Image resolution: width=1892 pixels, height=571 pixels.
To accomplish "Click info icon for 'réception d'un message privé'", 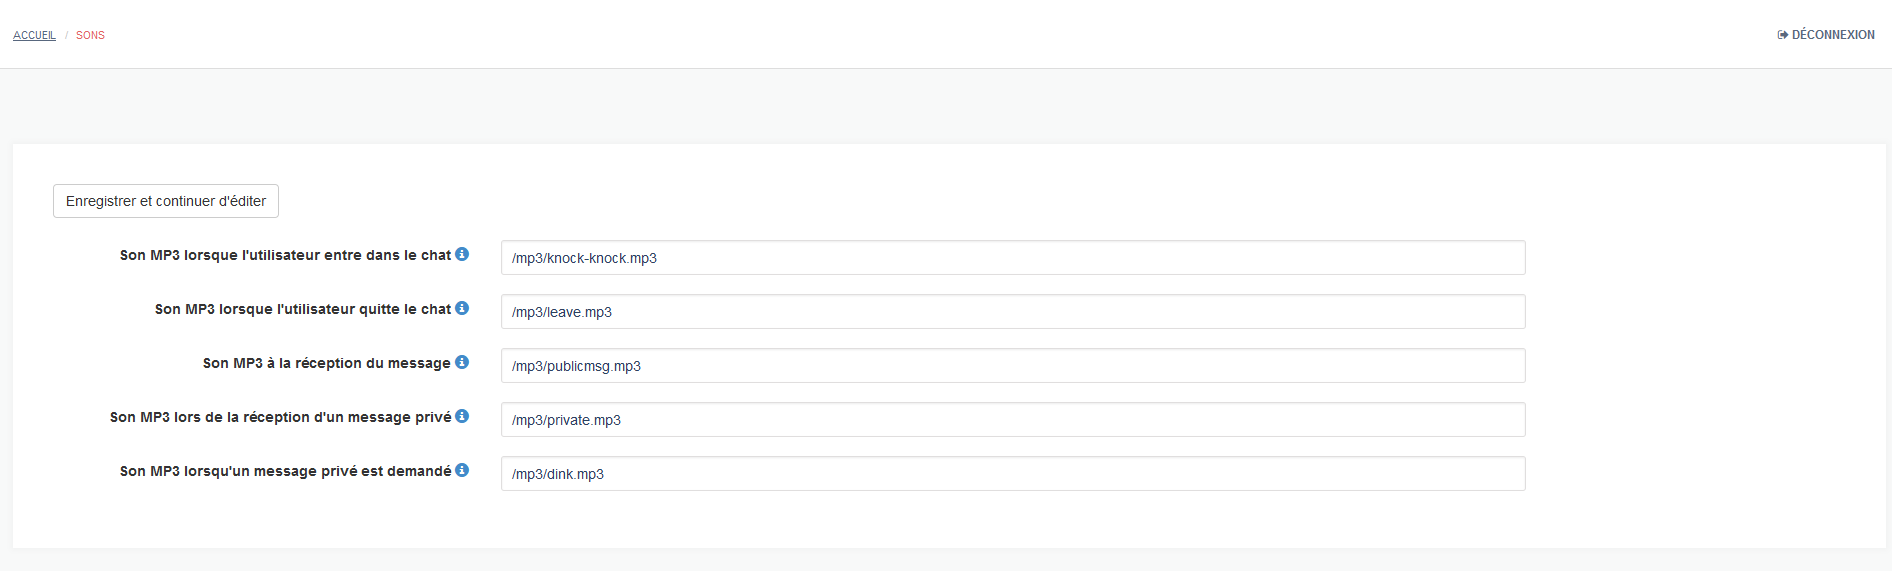I will tap(462, 416).
